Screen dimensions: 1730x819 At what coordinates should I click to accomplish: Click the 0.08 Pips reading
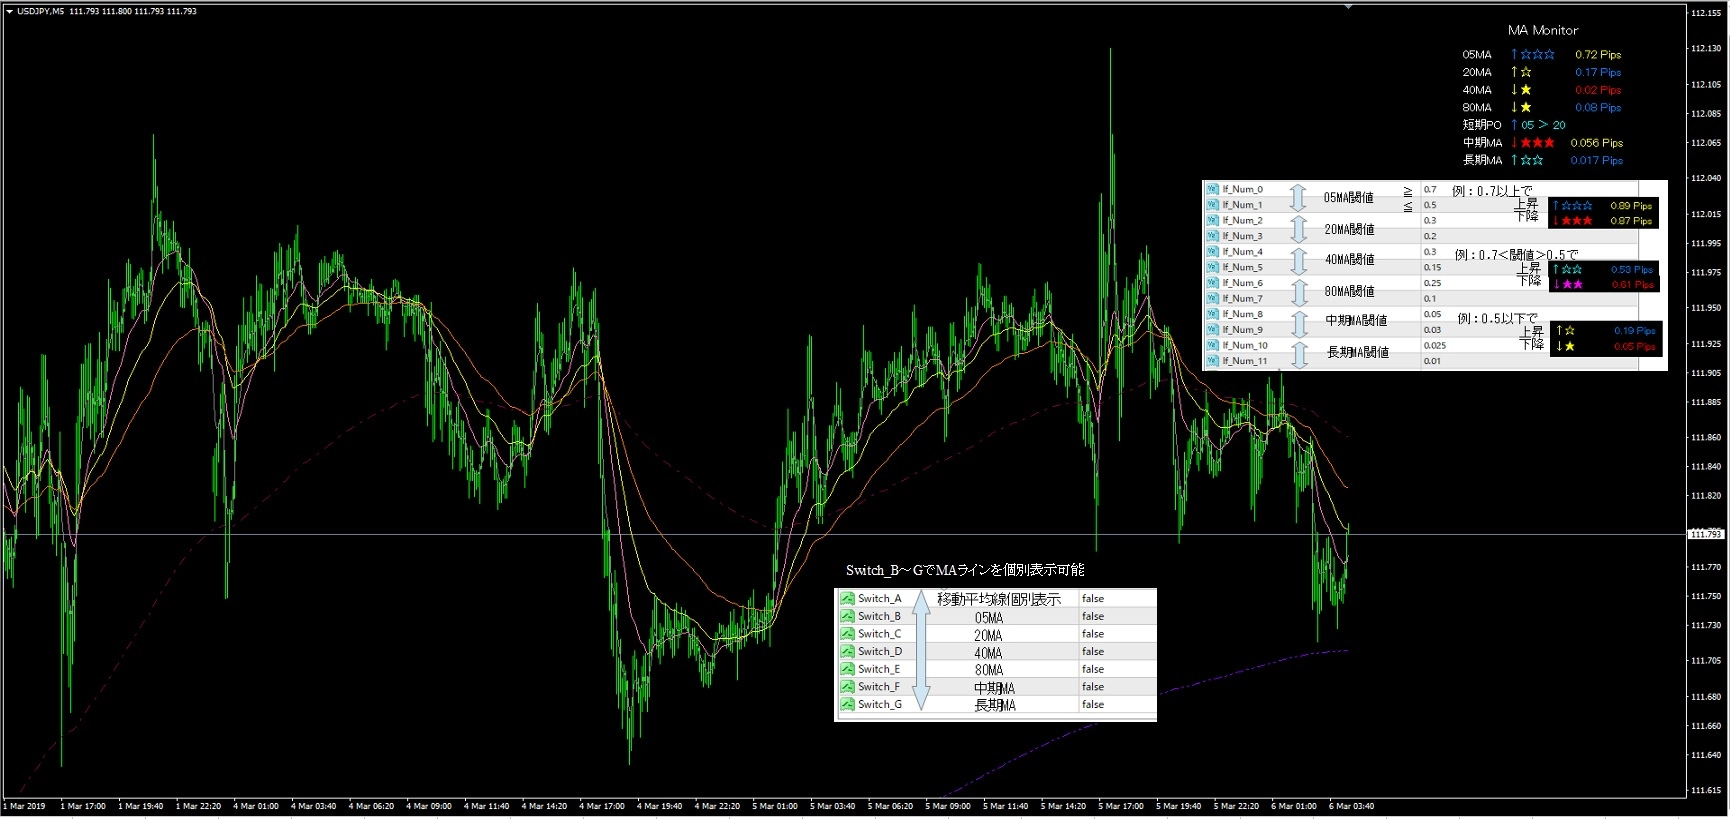tap(1598, 108)
